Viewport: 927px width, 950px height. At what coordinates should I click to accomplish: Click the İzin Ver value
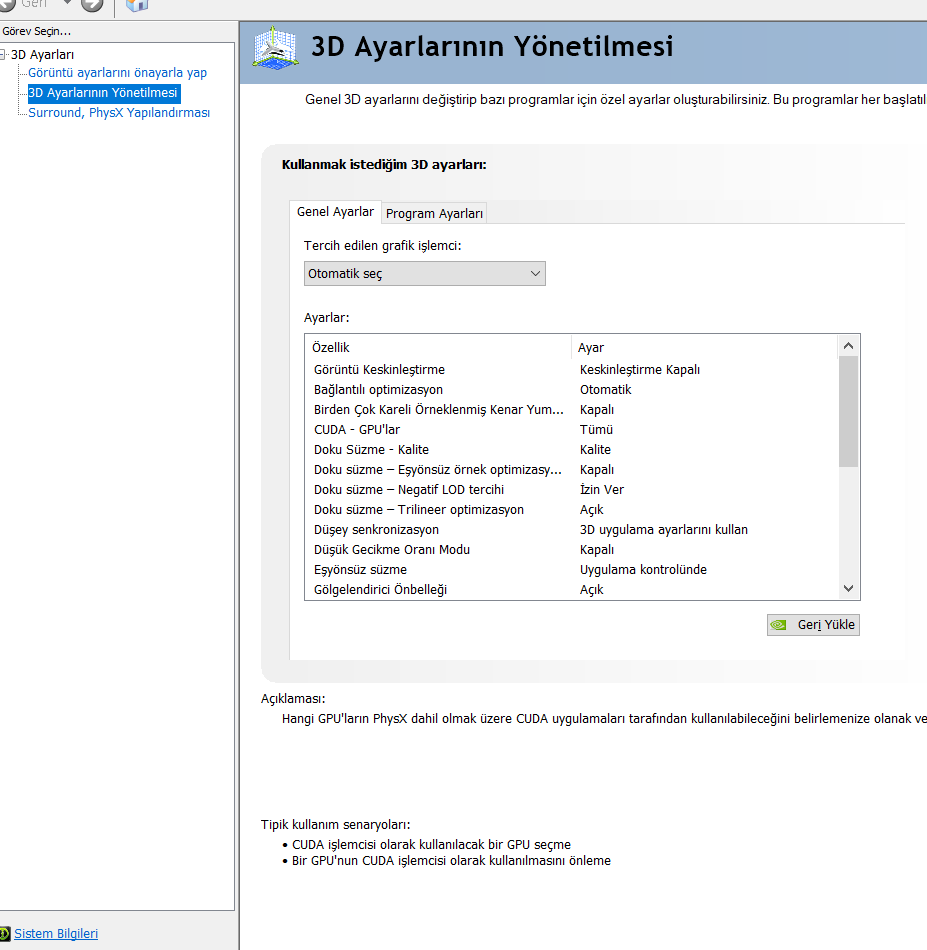tap(602, 490)
